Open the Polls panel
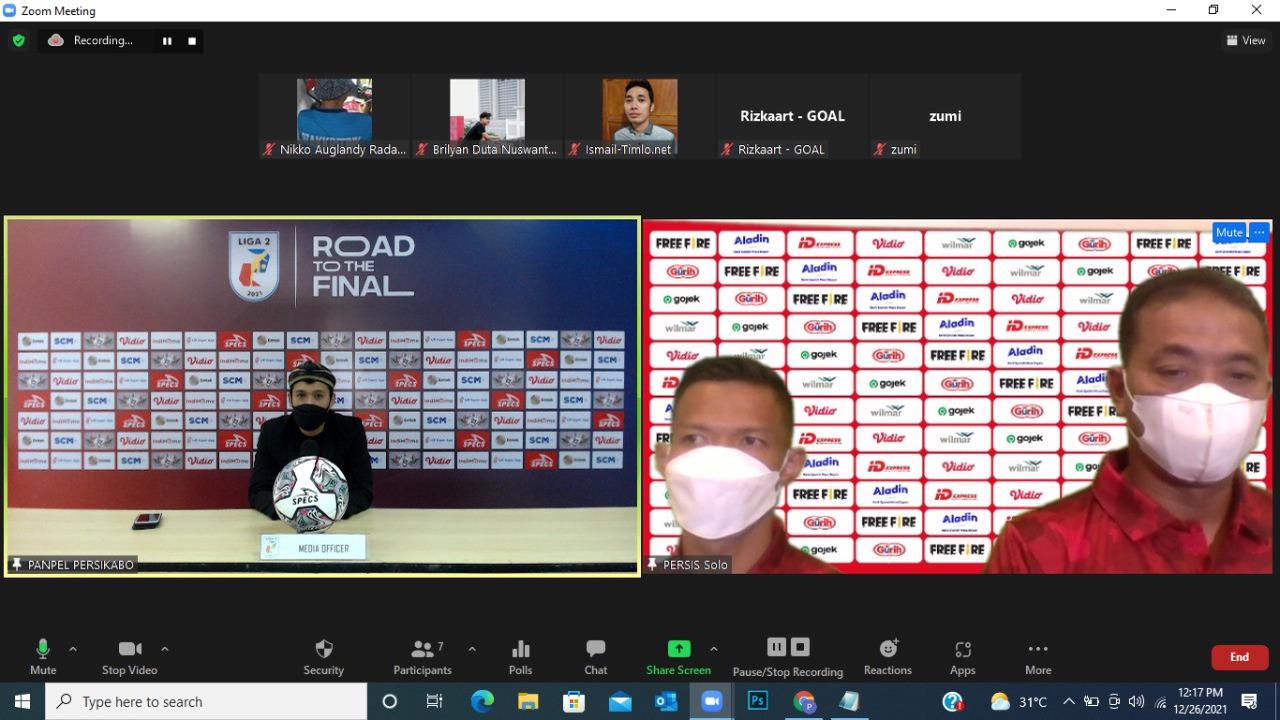The width and height of the screenshot is (1280, 720). 520,655
